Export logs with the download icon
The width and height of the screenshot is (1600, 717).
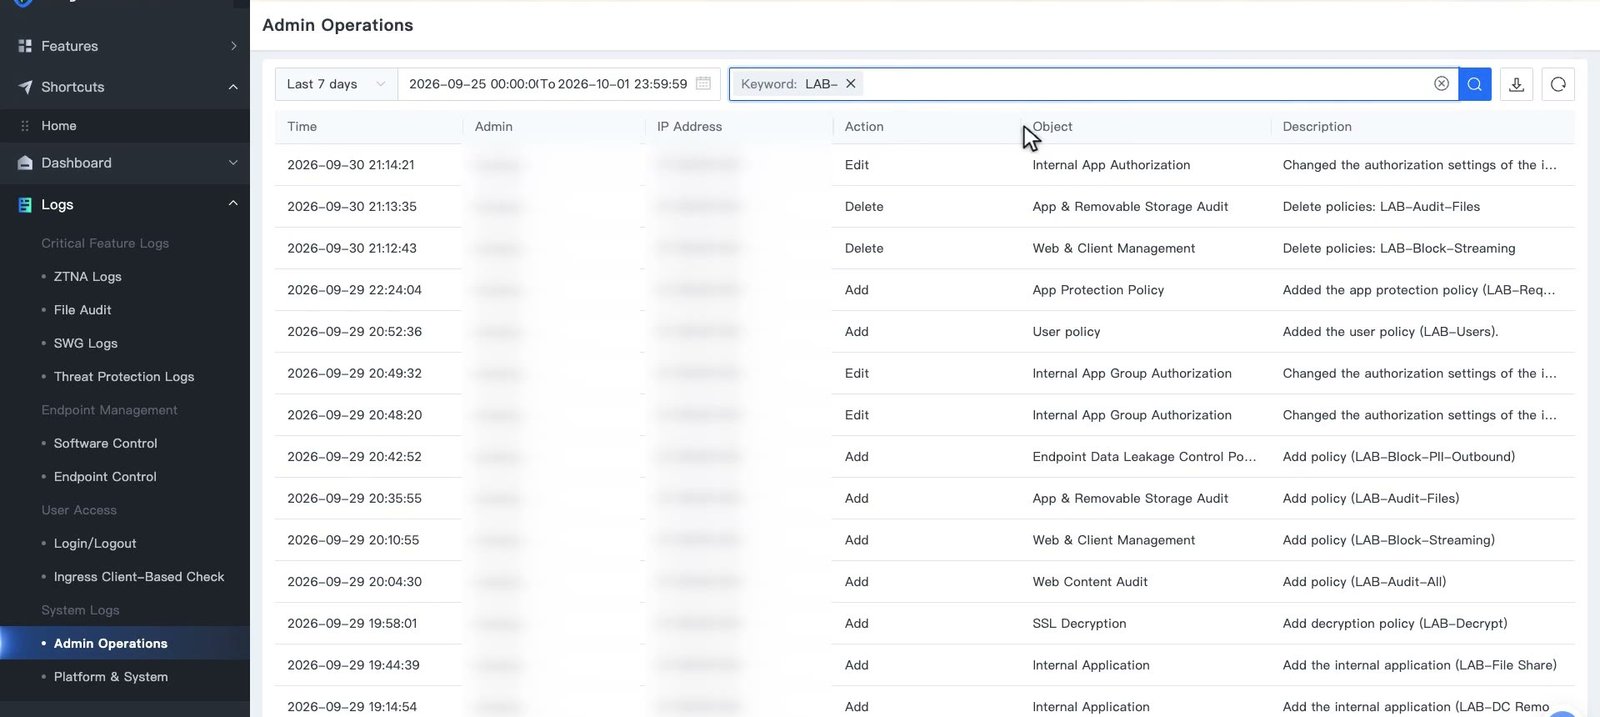(1516, 84)
